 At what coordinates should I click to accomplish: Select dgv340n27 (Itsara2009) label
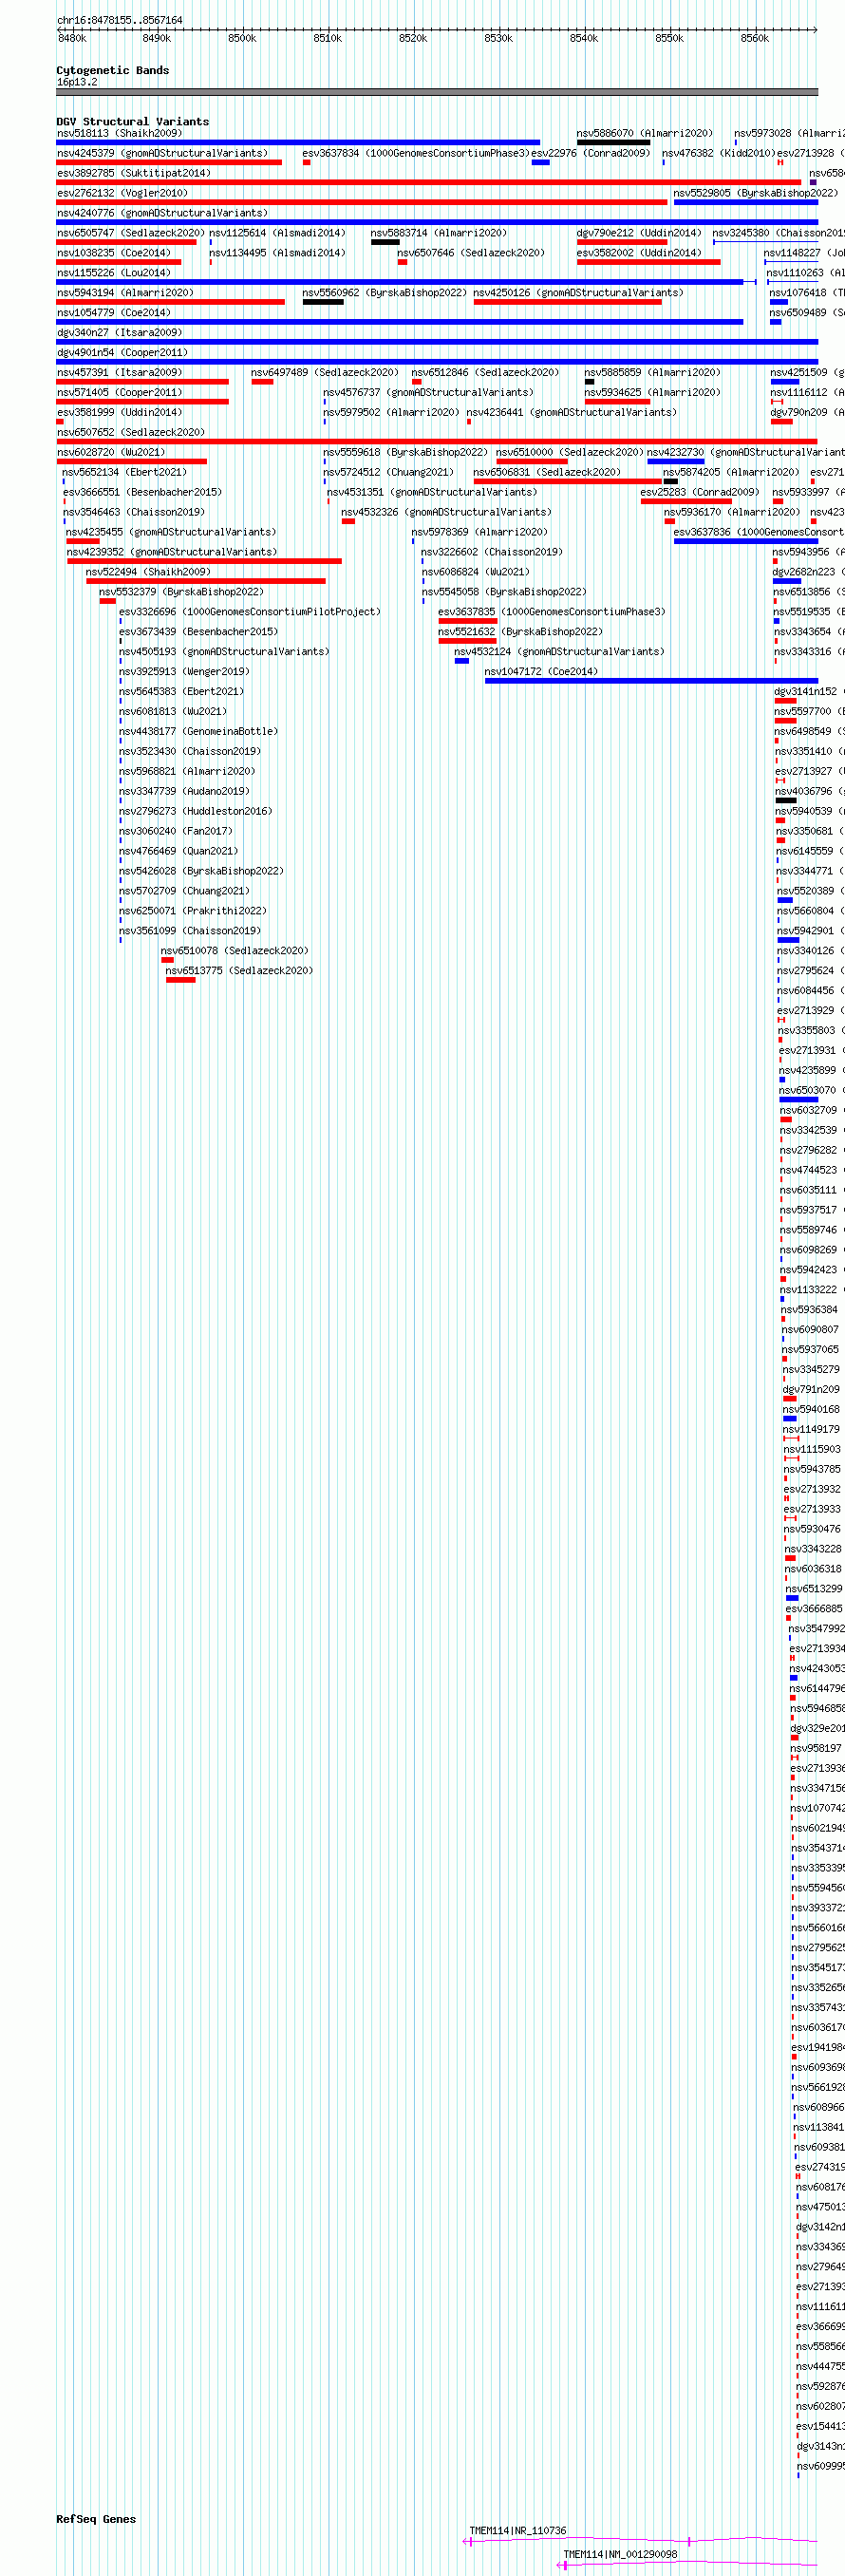120,333
